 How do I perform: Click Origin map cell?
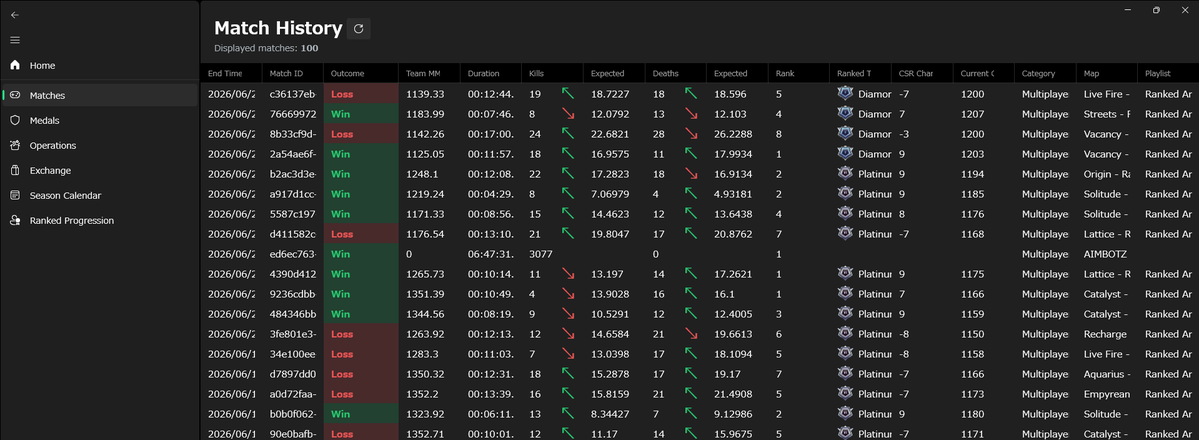[x=1106, y=174]
